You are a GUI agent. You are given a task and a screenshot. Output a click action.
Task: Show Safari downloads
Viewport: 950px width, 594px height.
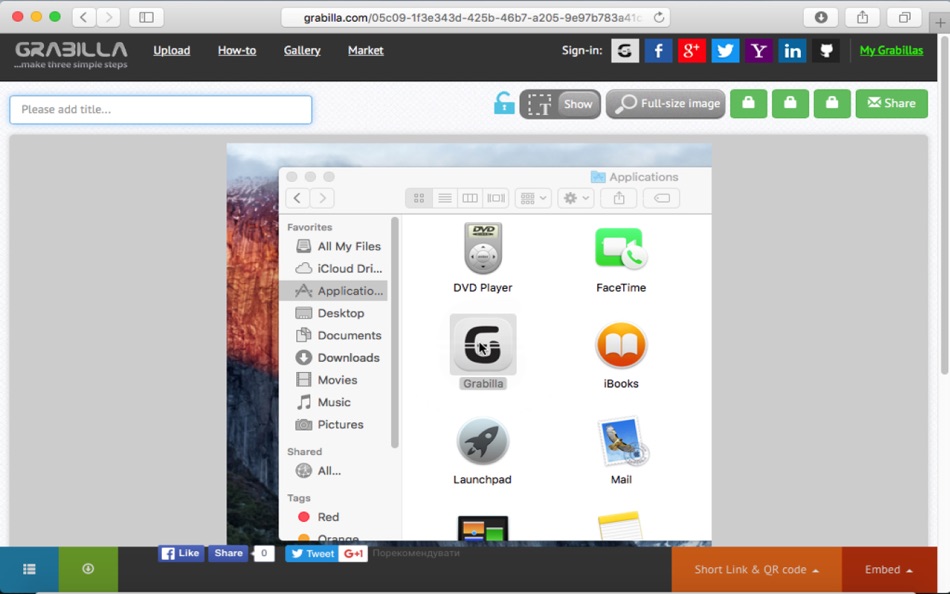(820, 17)
